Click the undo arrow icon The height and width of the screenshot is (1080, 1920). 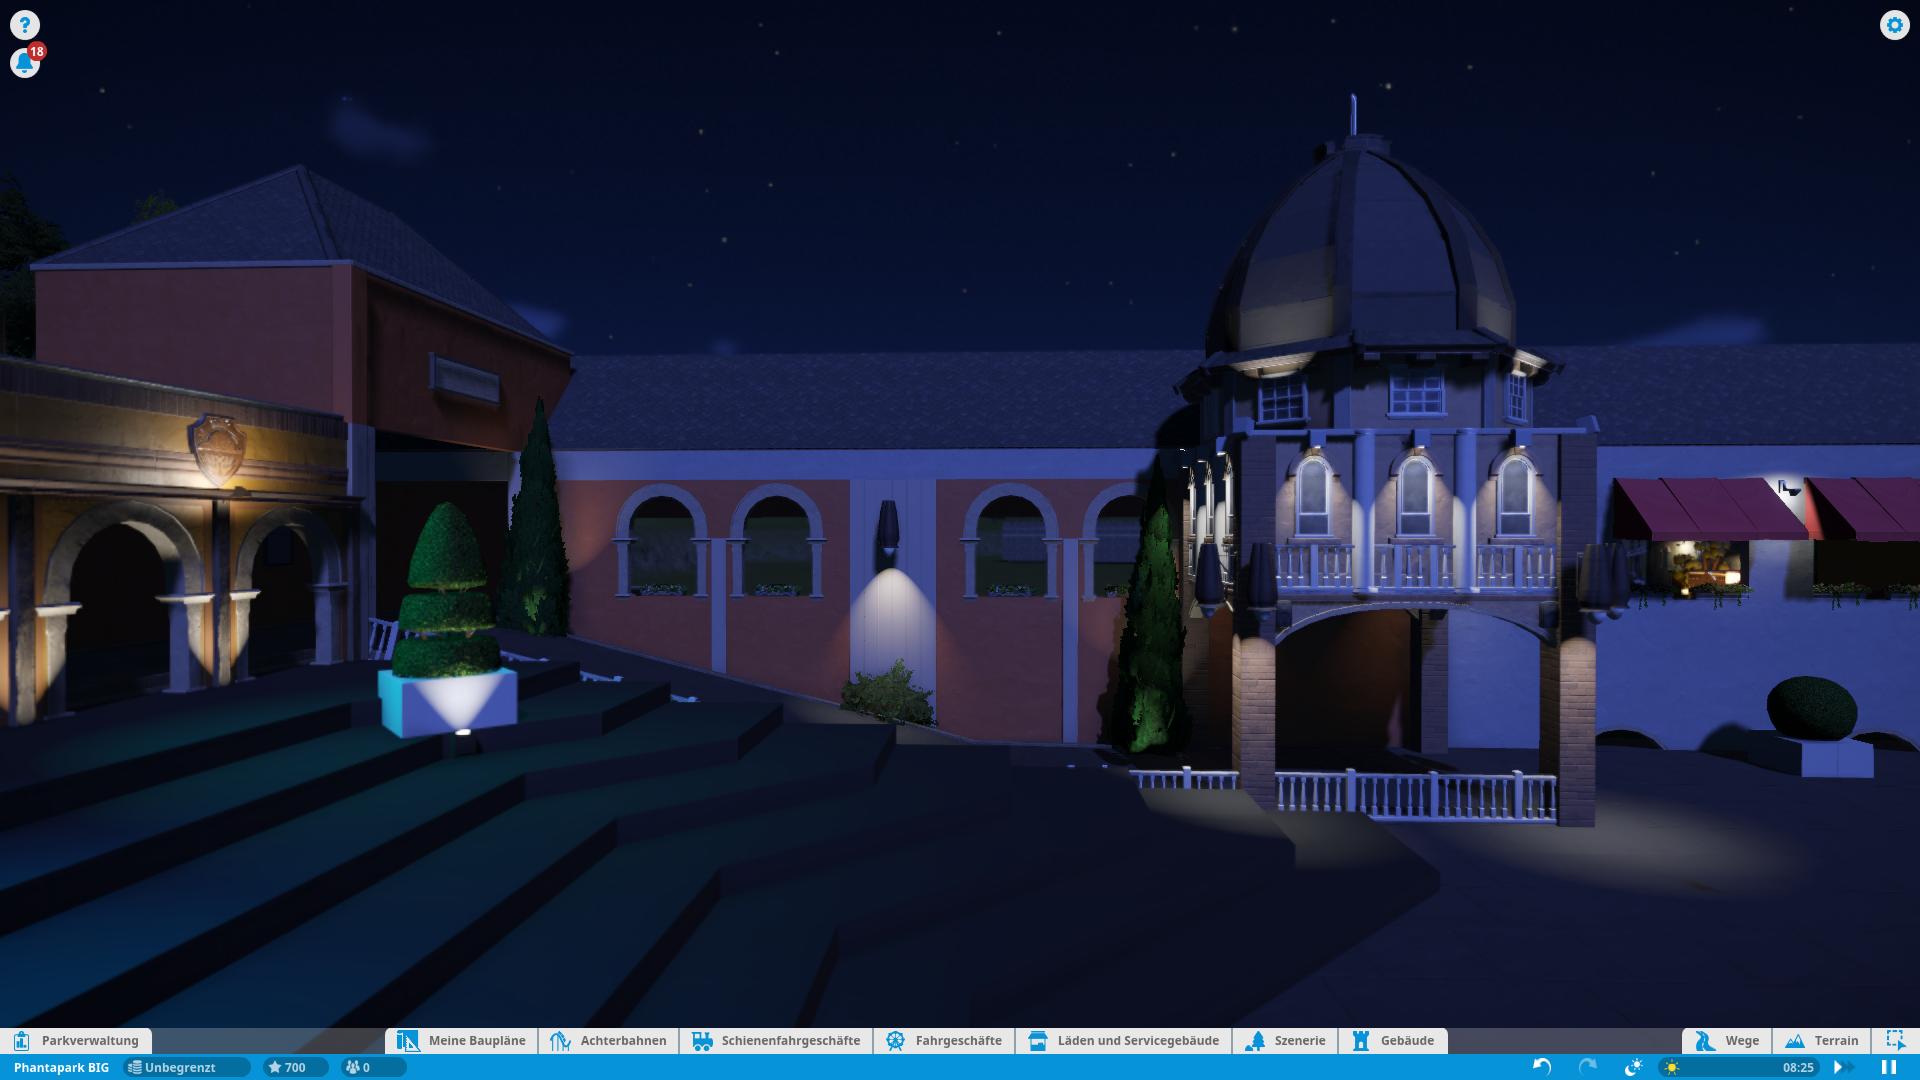(1542, 1067)
